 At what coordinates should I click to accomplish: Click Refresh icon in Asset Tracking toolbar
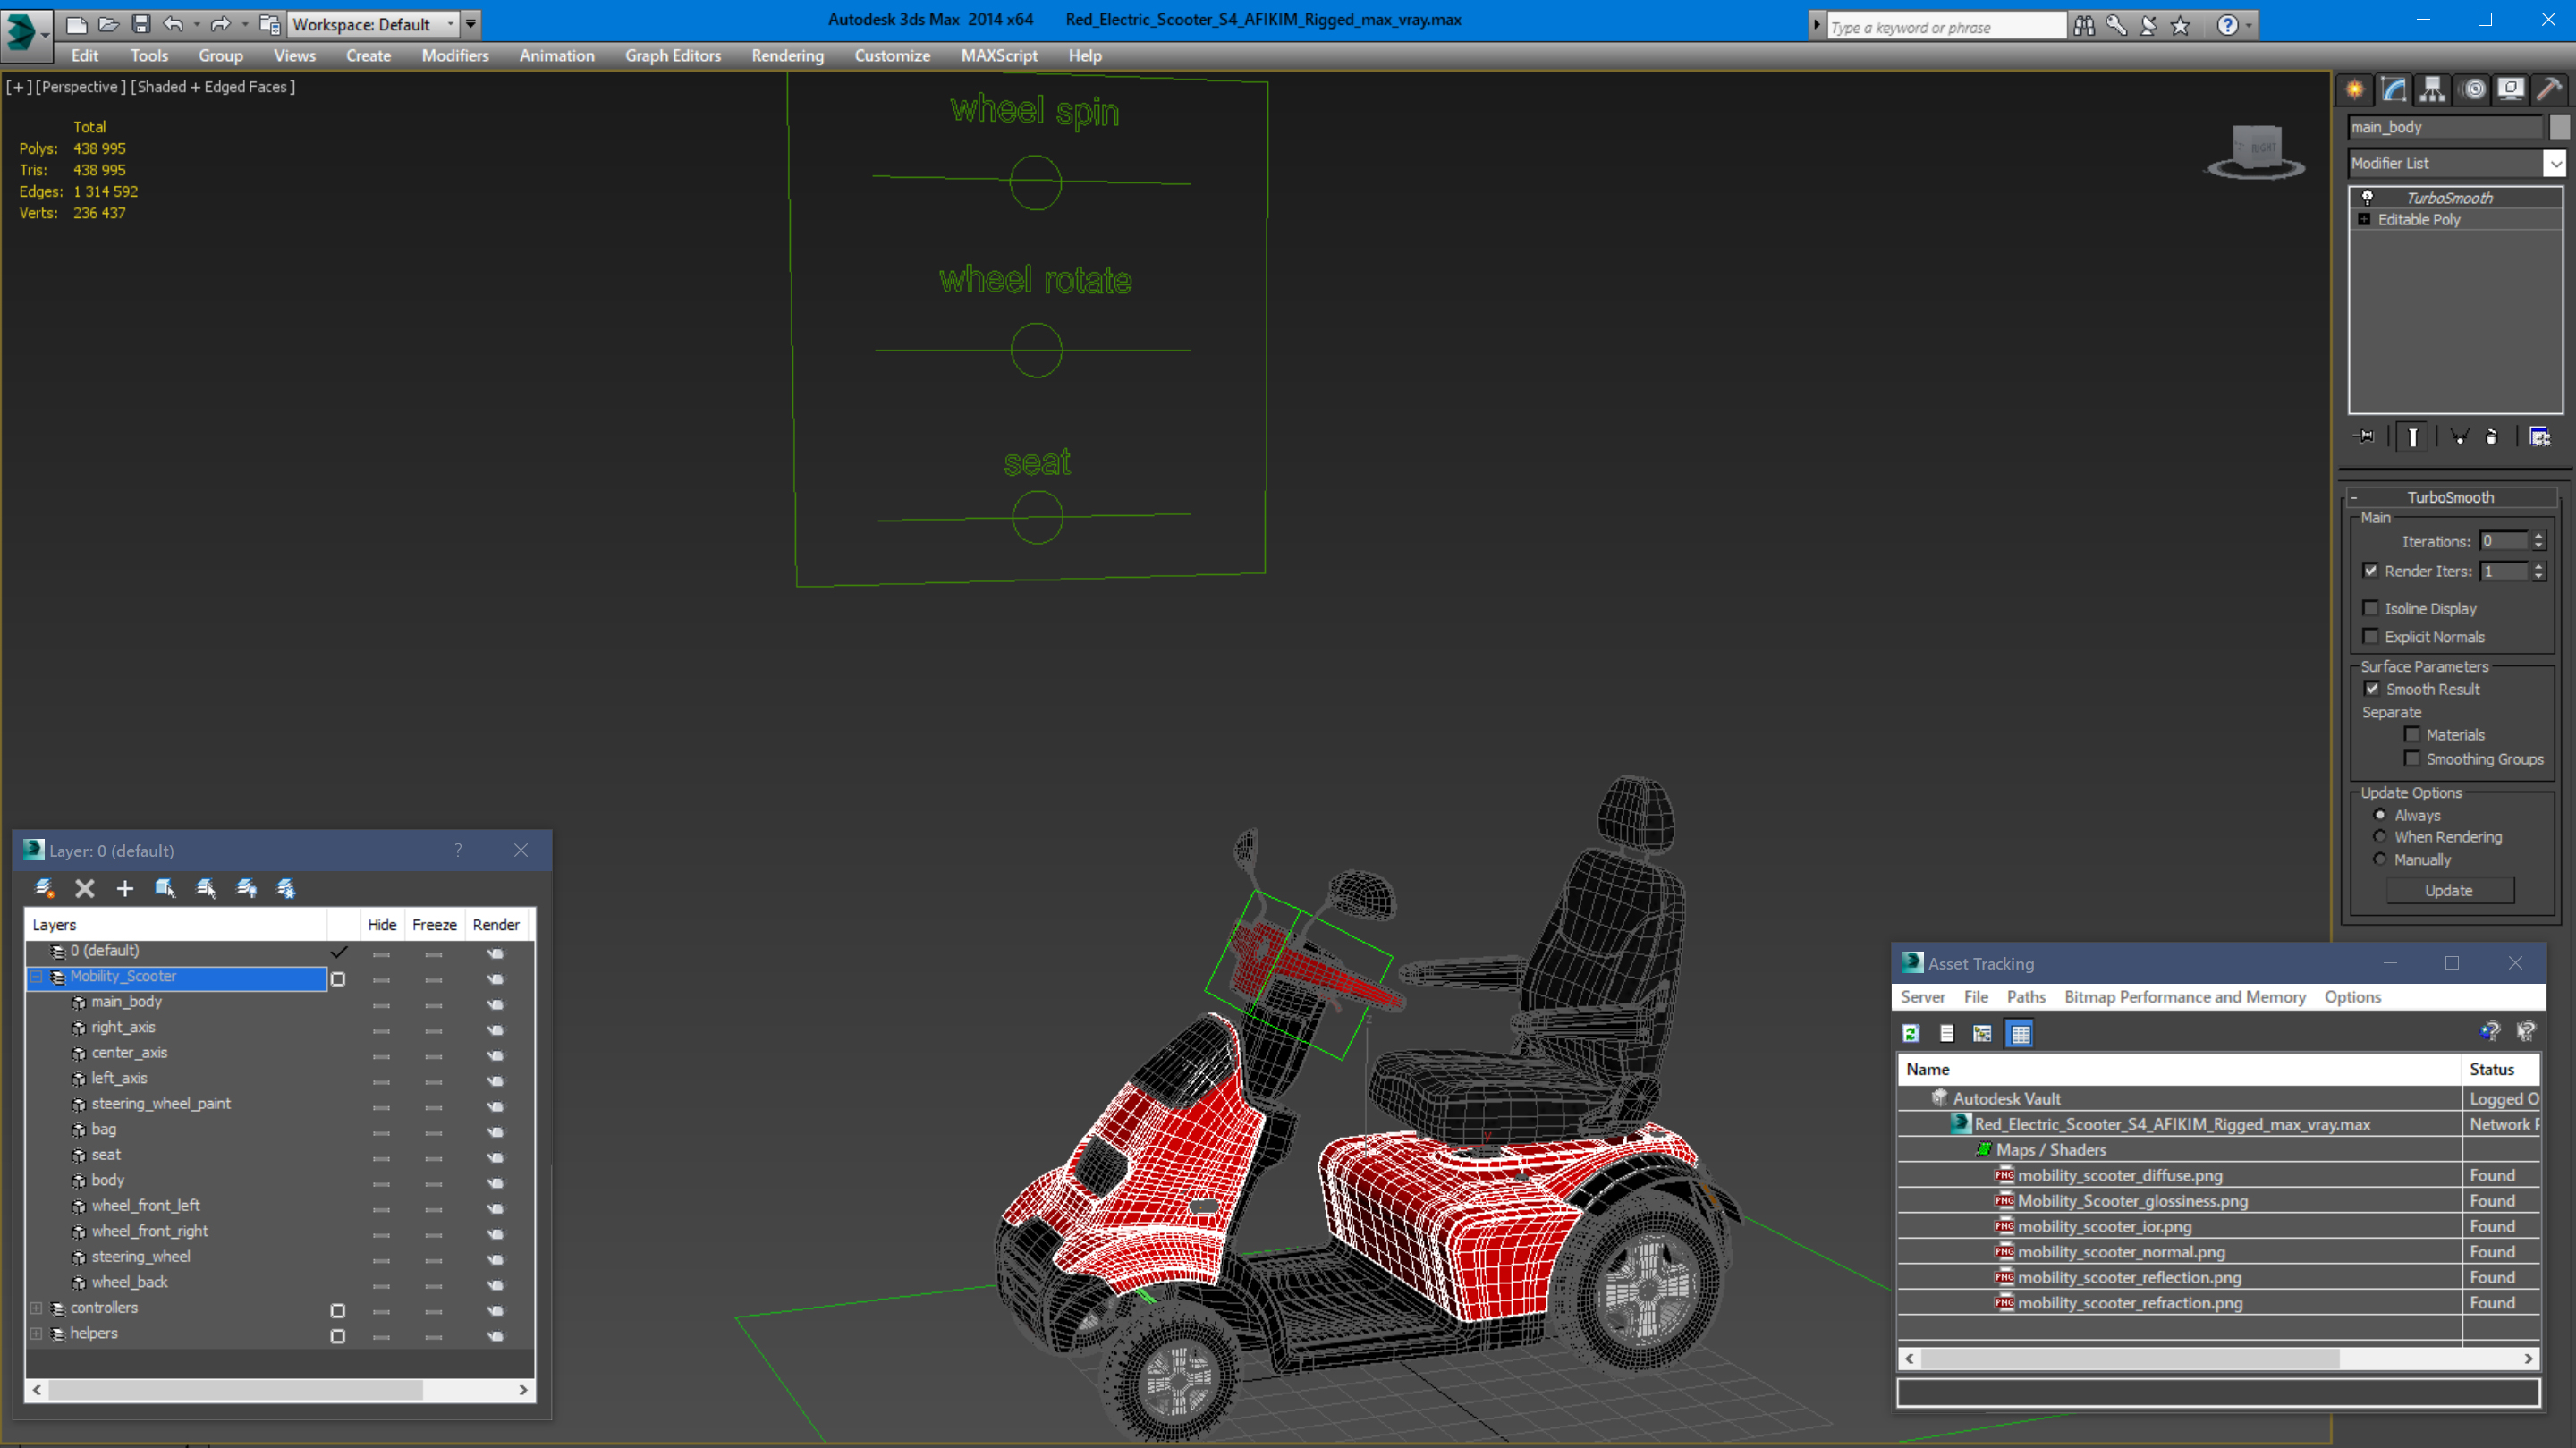(x=1911, y=1033)
